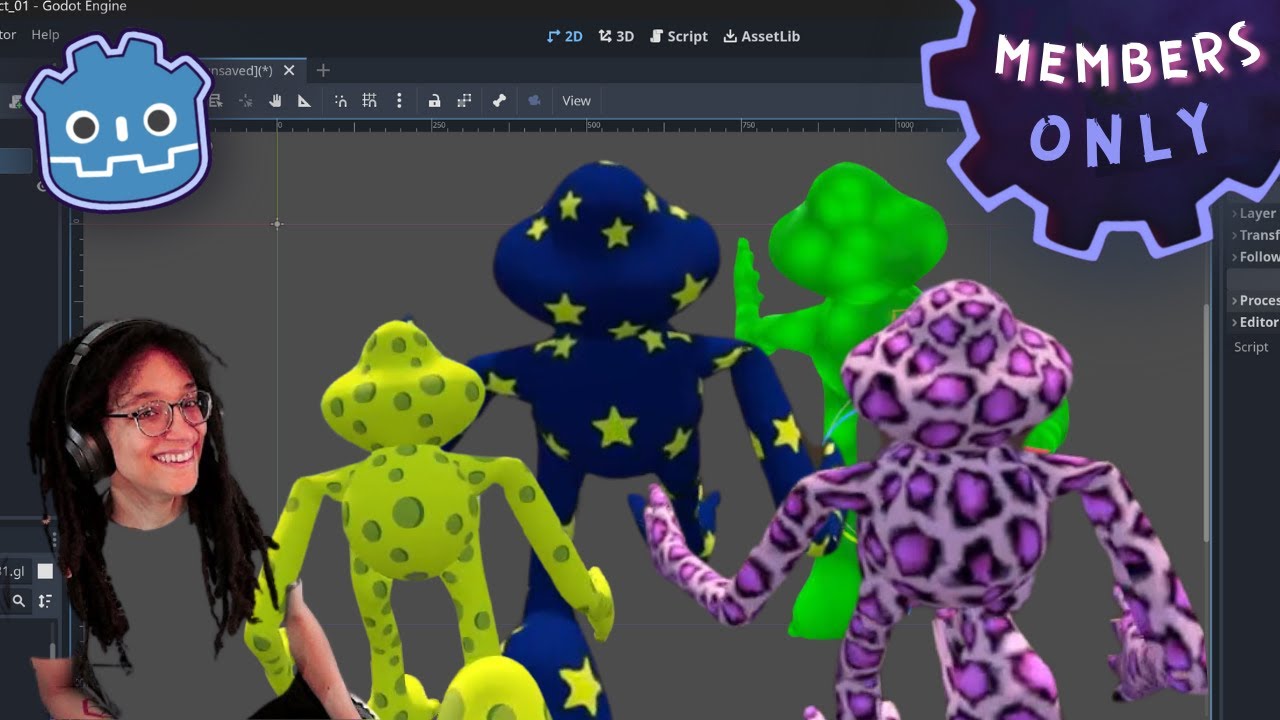Viewport: 1280px width, 720px height.
Task: Select the Pan mode hand tool
Action: point(275,100)
